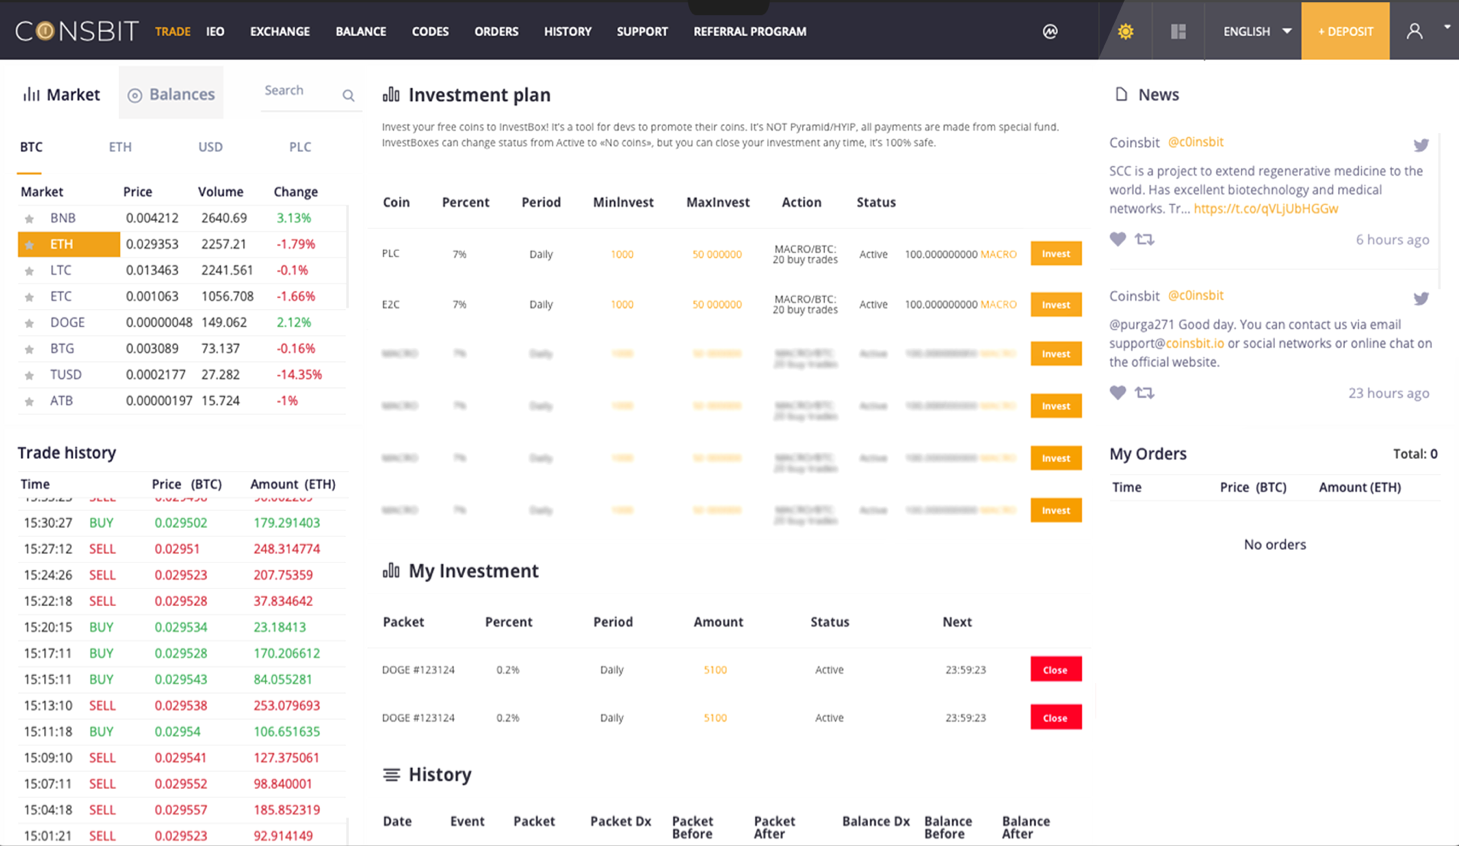Open the CODES menu item
Screen dimensions: 1459x846
click(x=430, y=31)
